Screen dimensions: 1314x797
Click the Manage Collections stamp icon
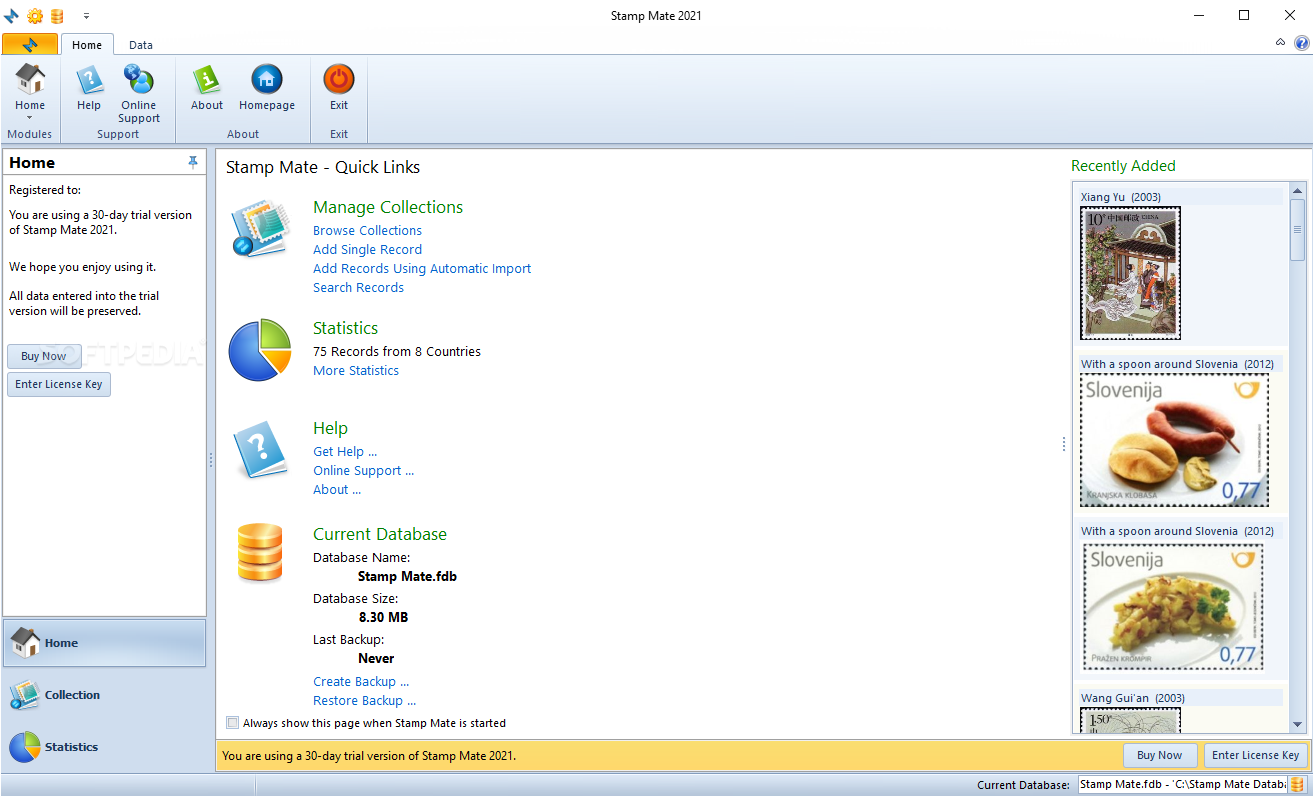260,228
